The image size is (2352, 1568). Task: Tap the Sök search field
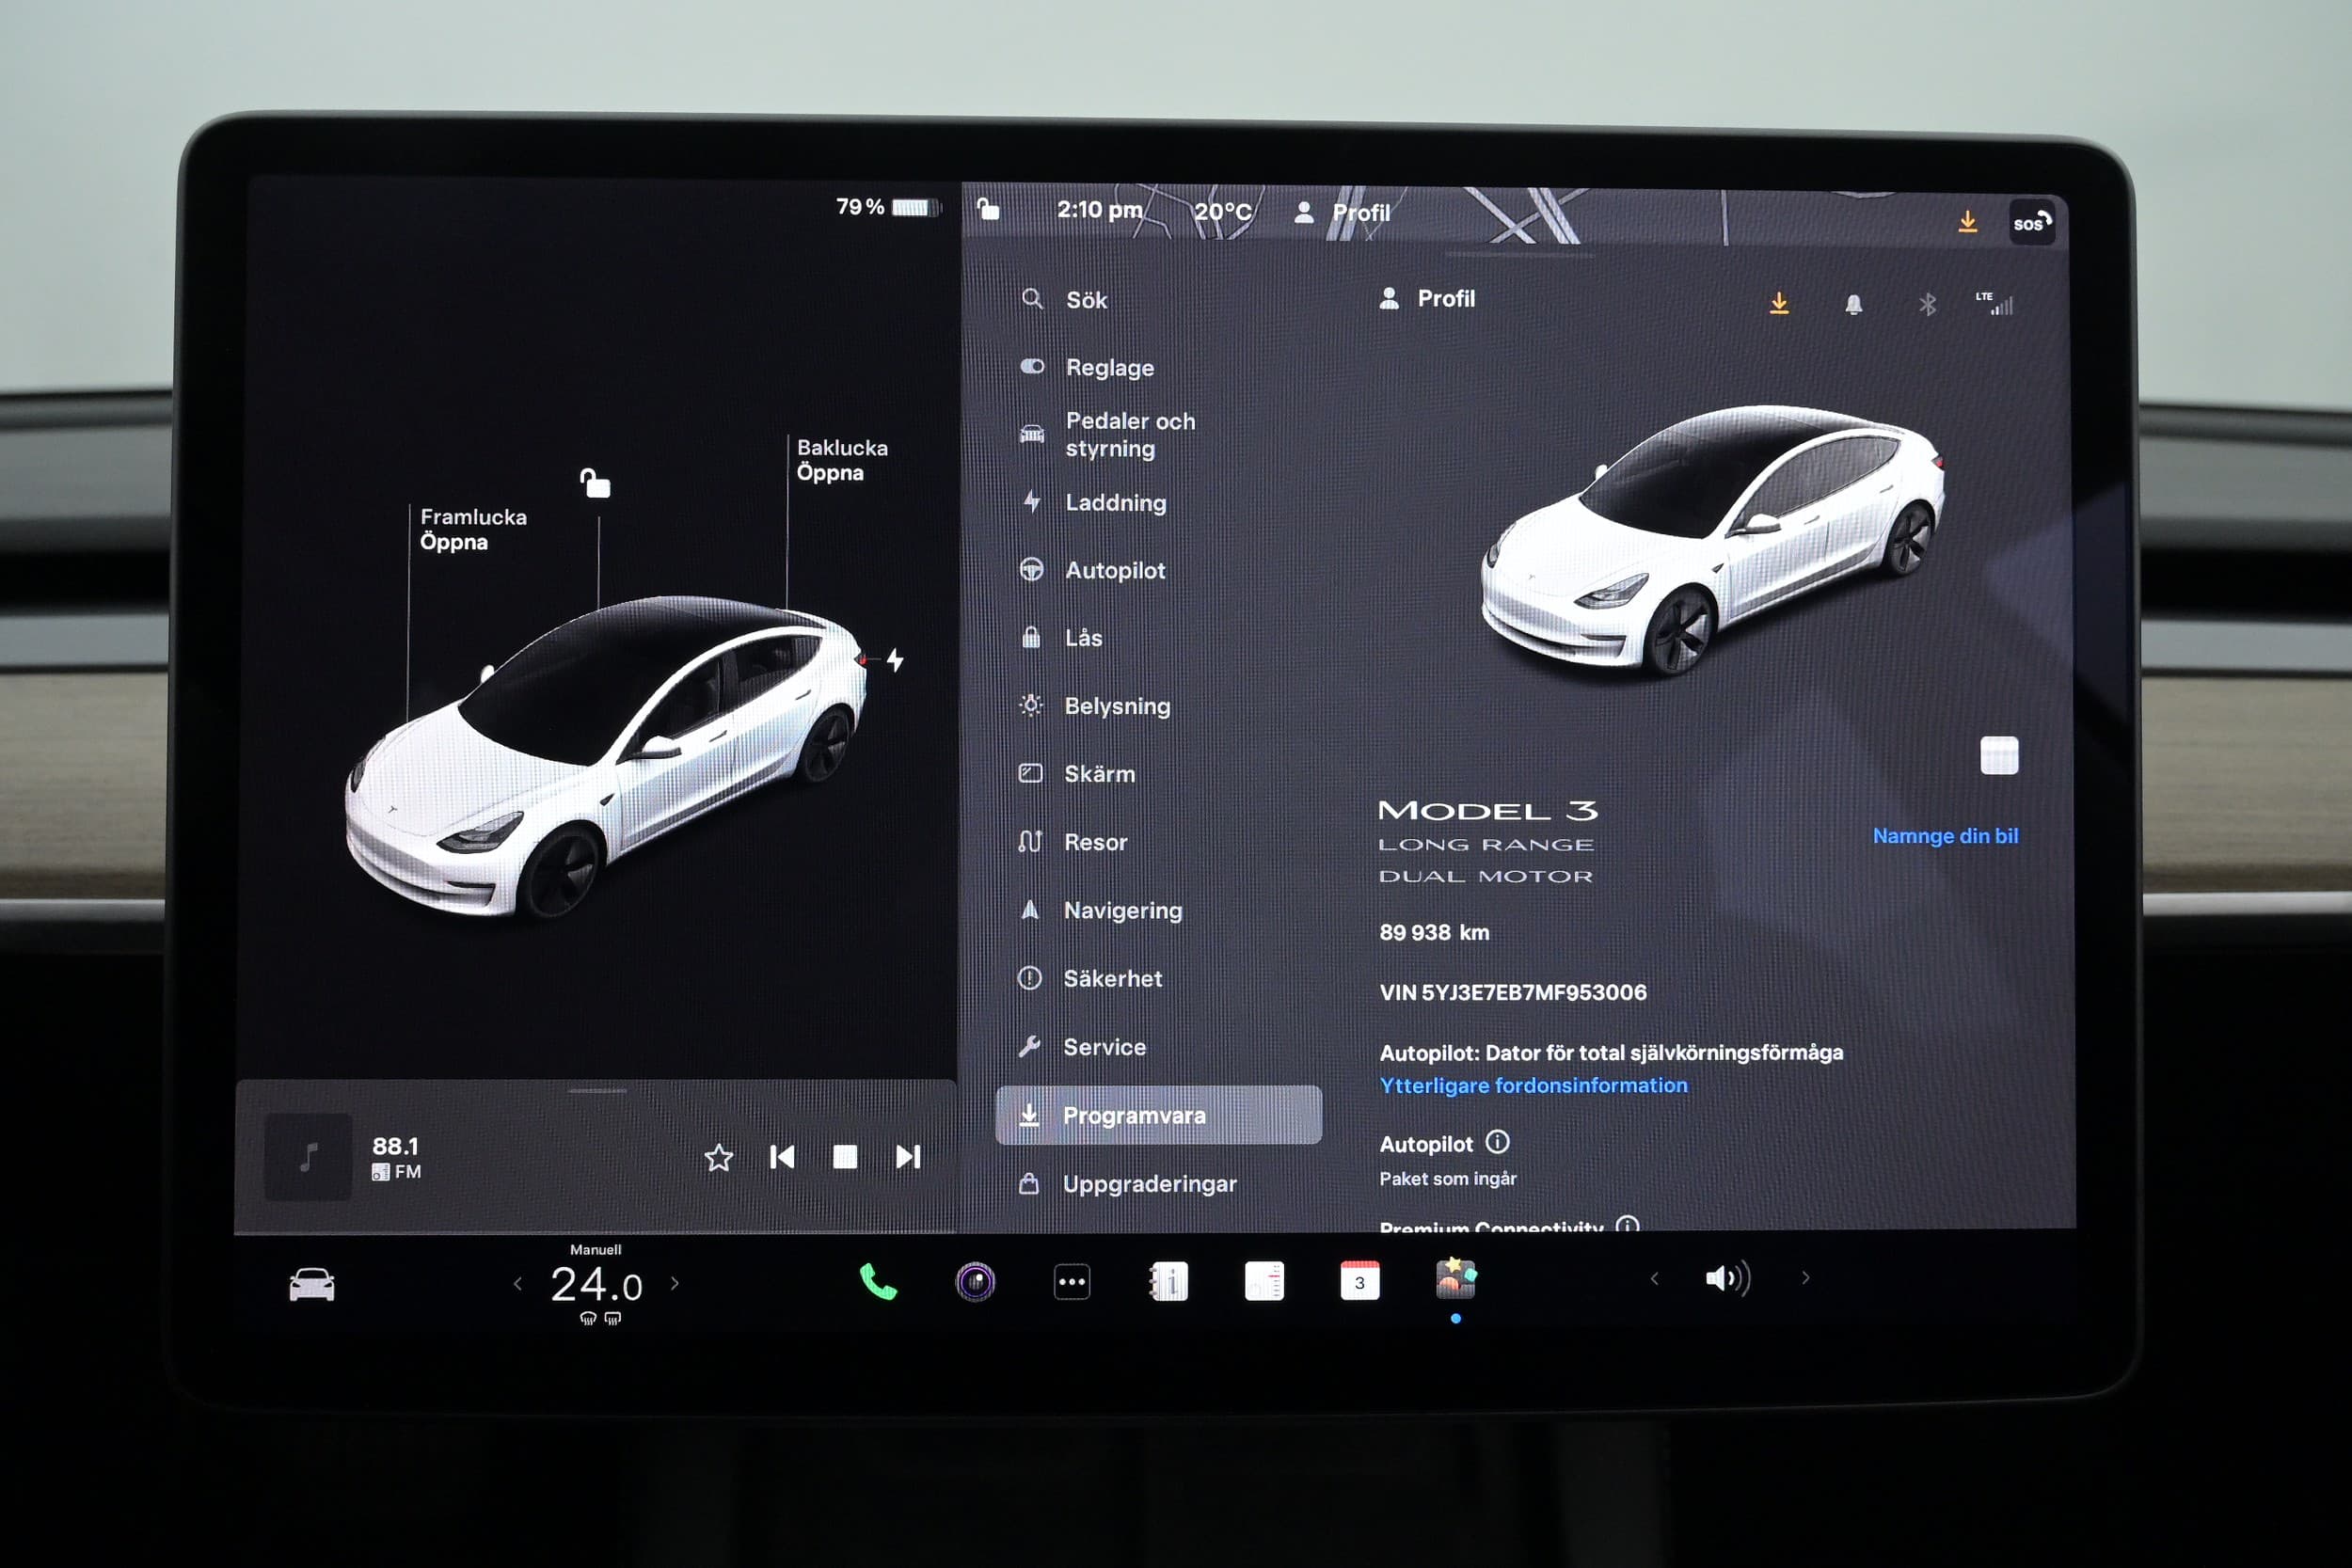[x=1086, y=300]
